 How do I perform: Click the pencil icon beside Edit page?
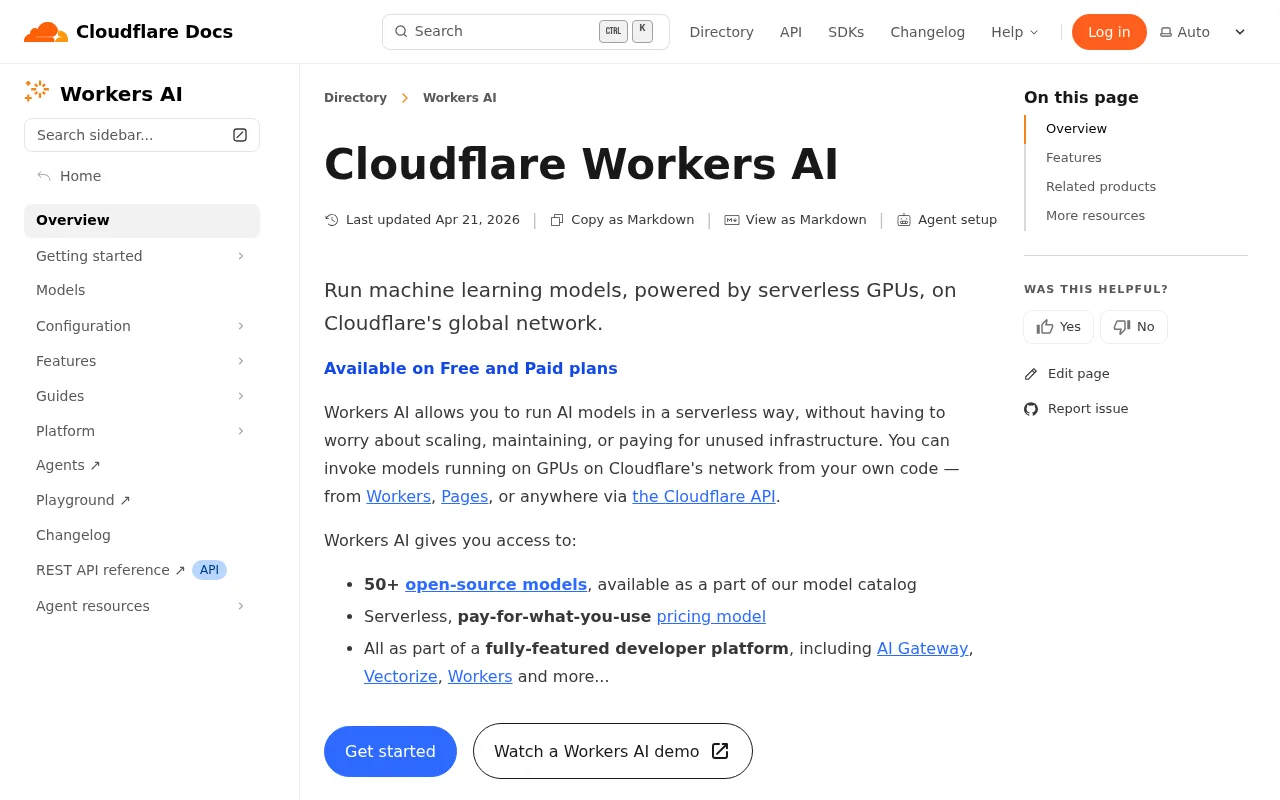tap(1031, 374)
